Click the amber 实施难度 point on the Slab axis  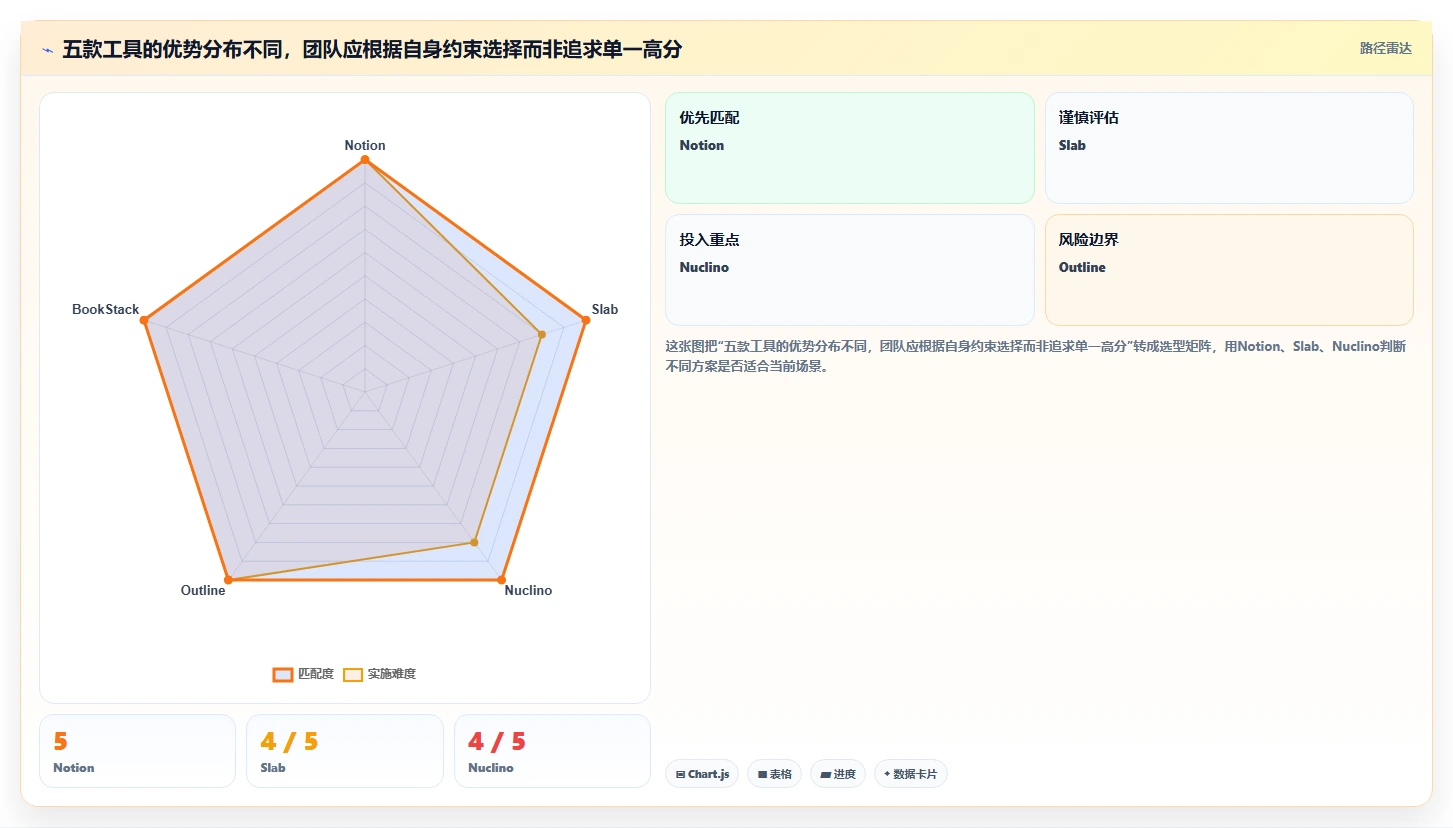541,334
